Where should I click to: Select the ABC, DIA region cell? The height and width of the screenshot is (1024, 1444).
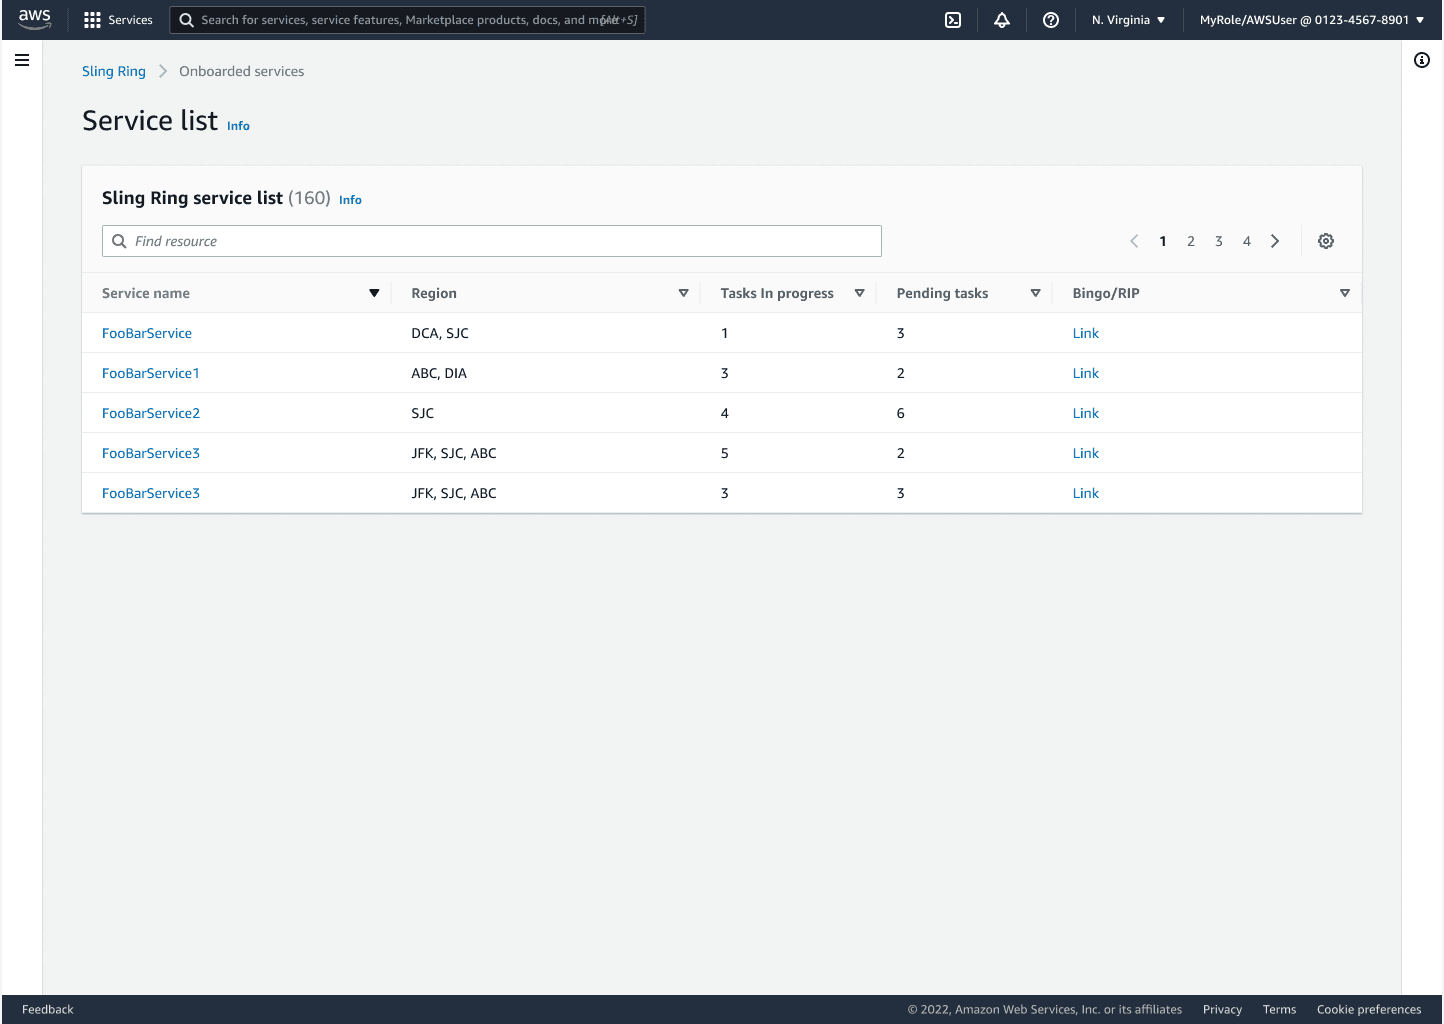439,373
